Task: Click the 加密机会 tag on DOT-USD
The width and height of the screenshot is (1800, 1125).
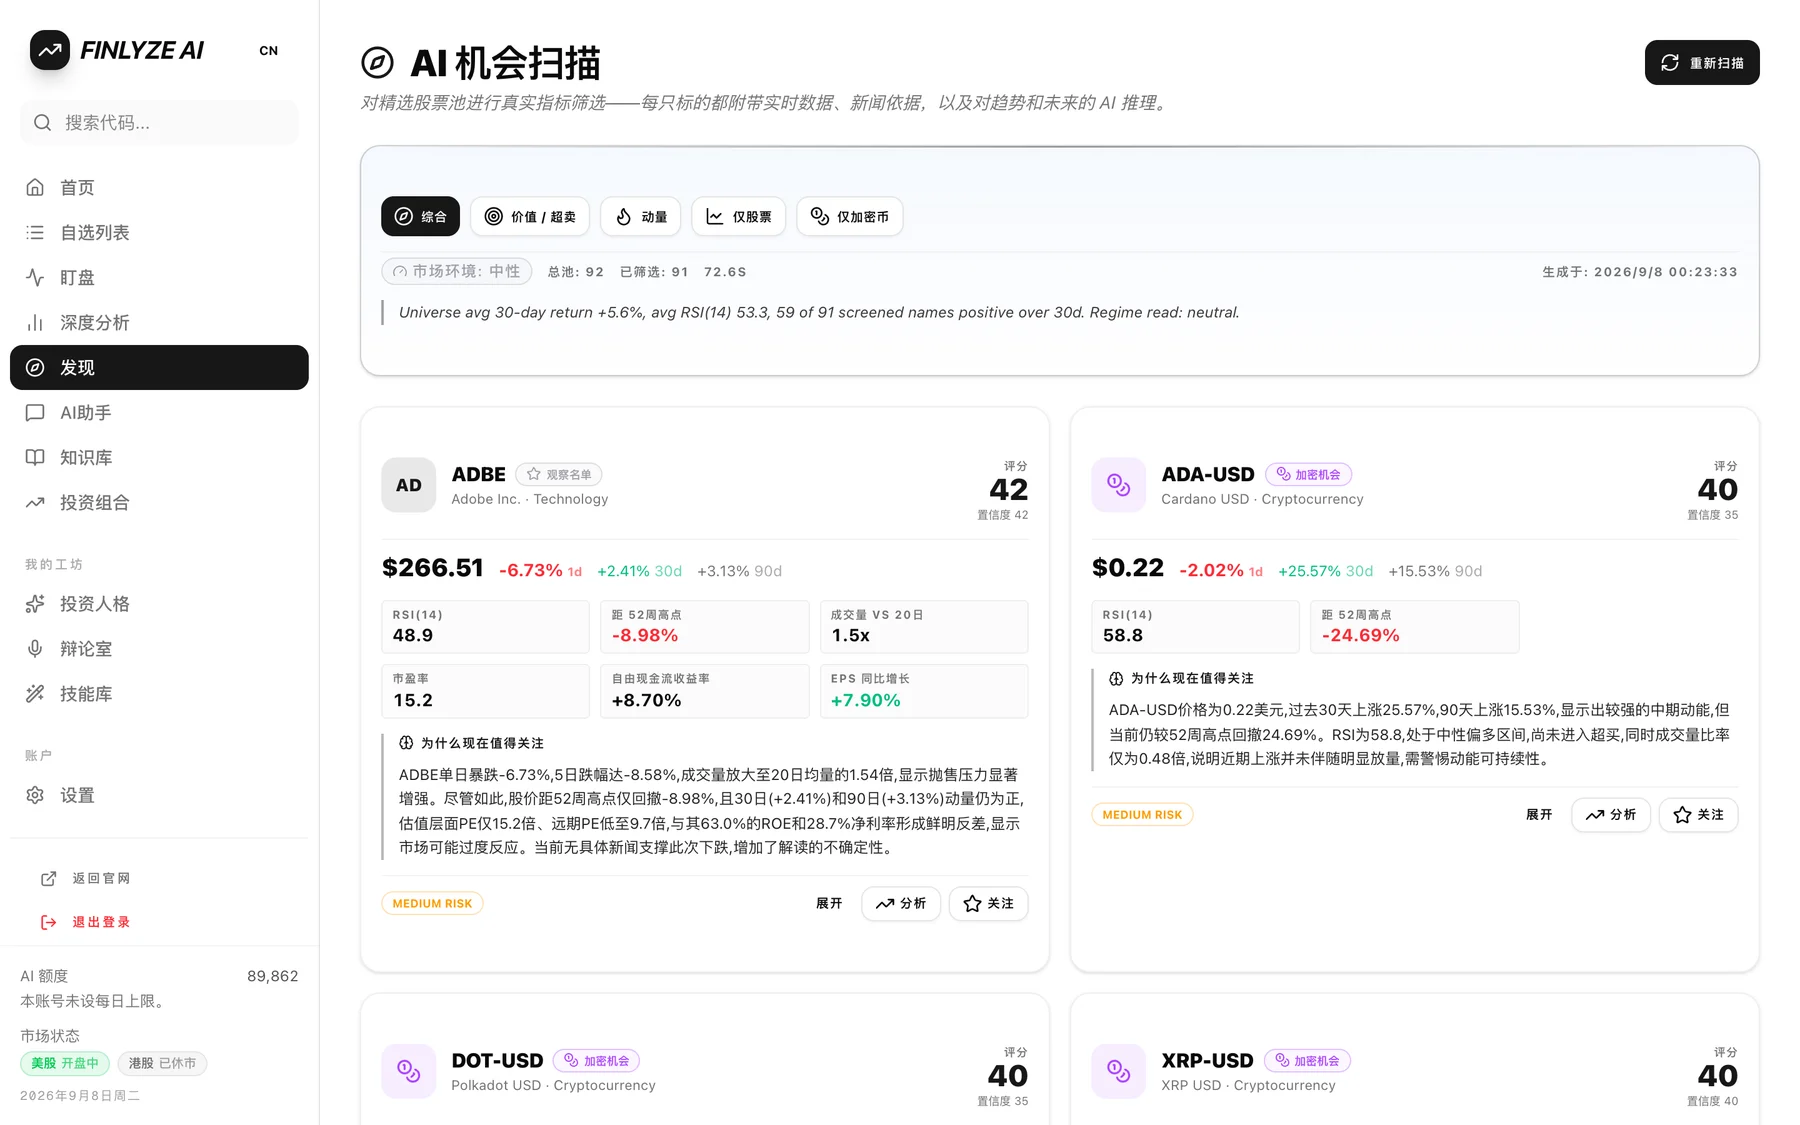Action: (597, 1060)
